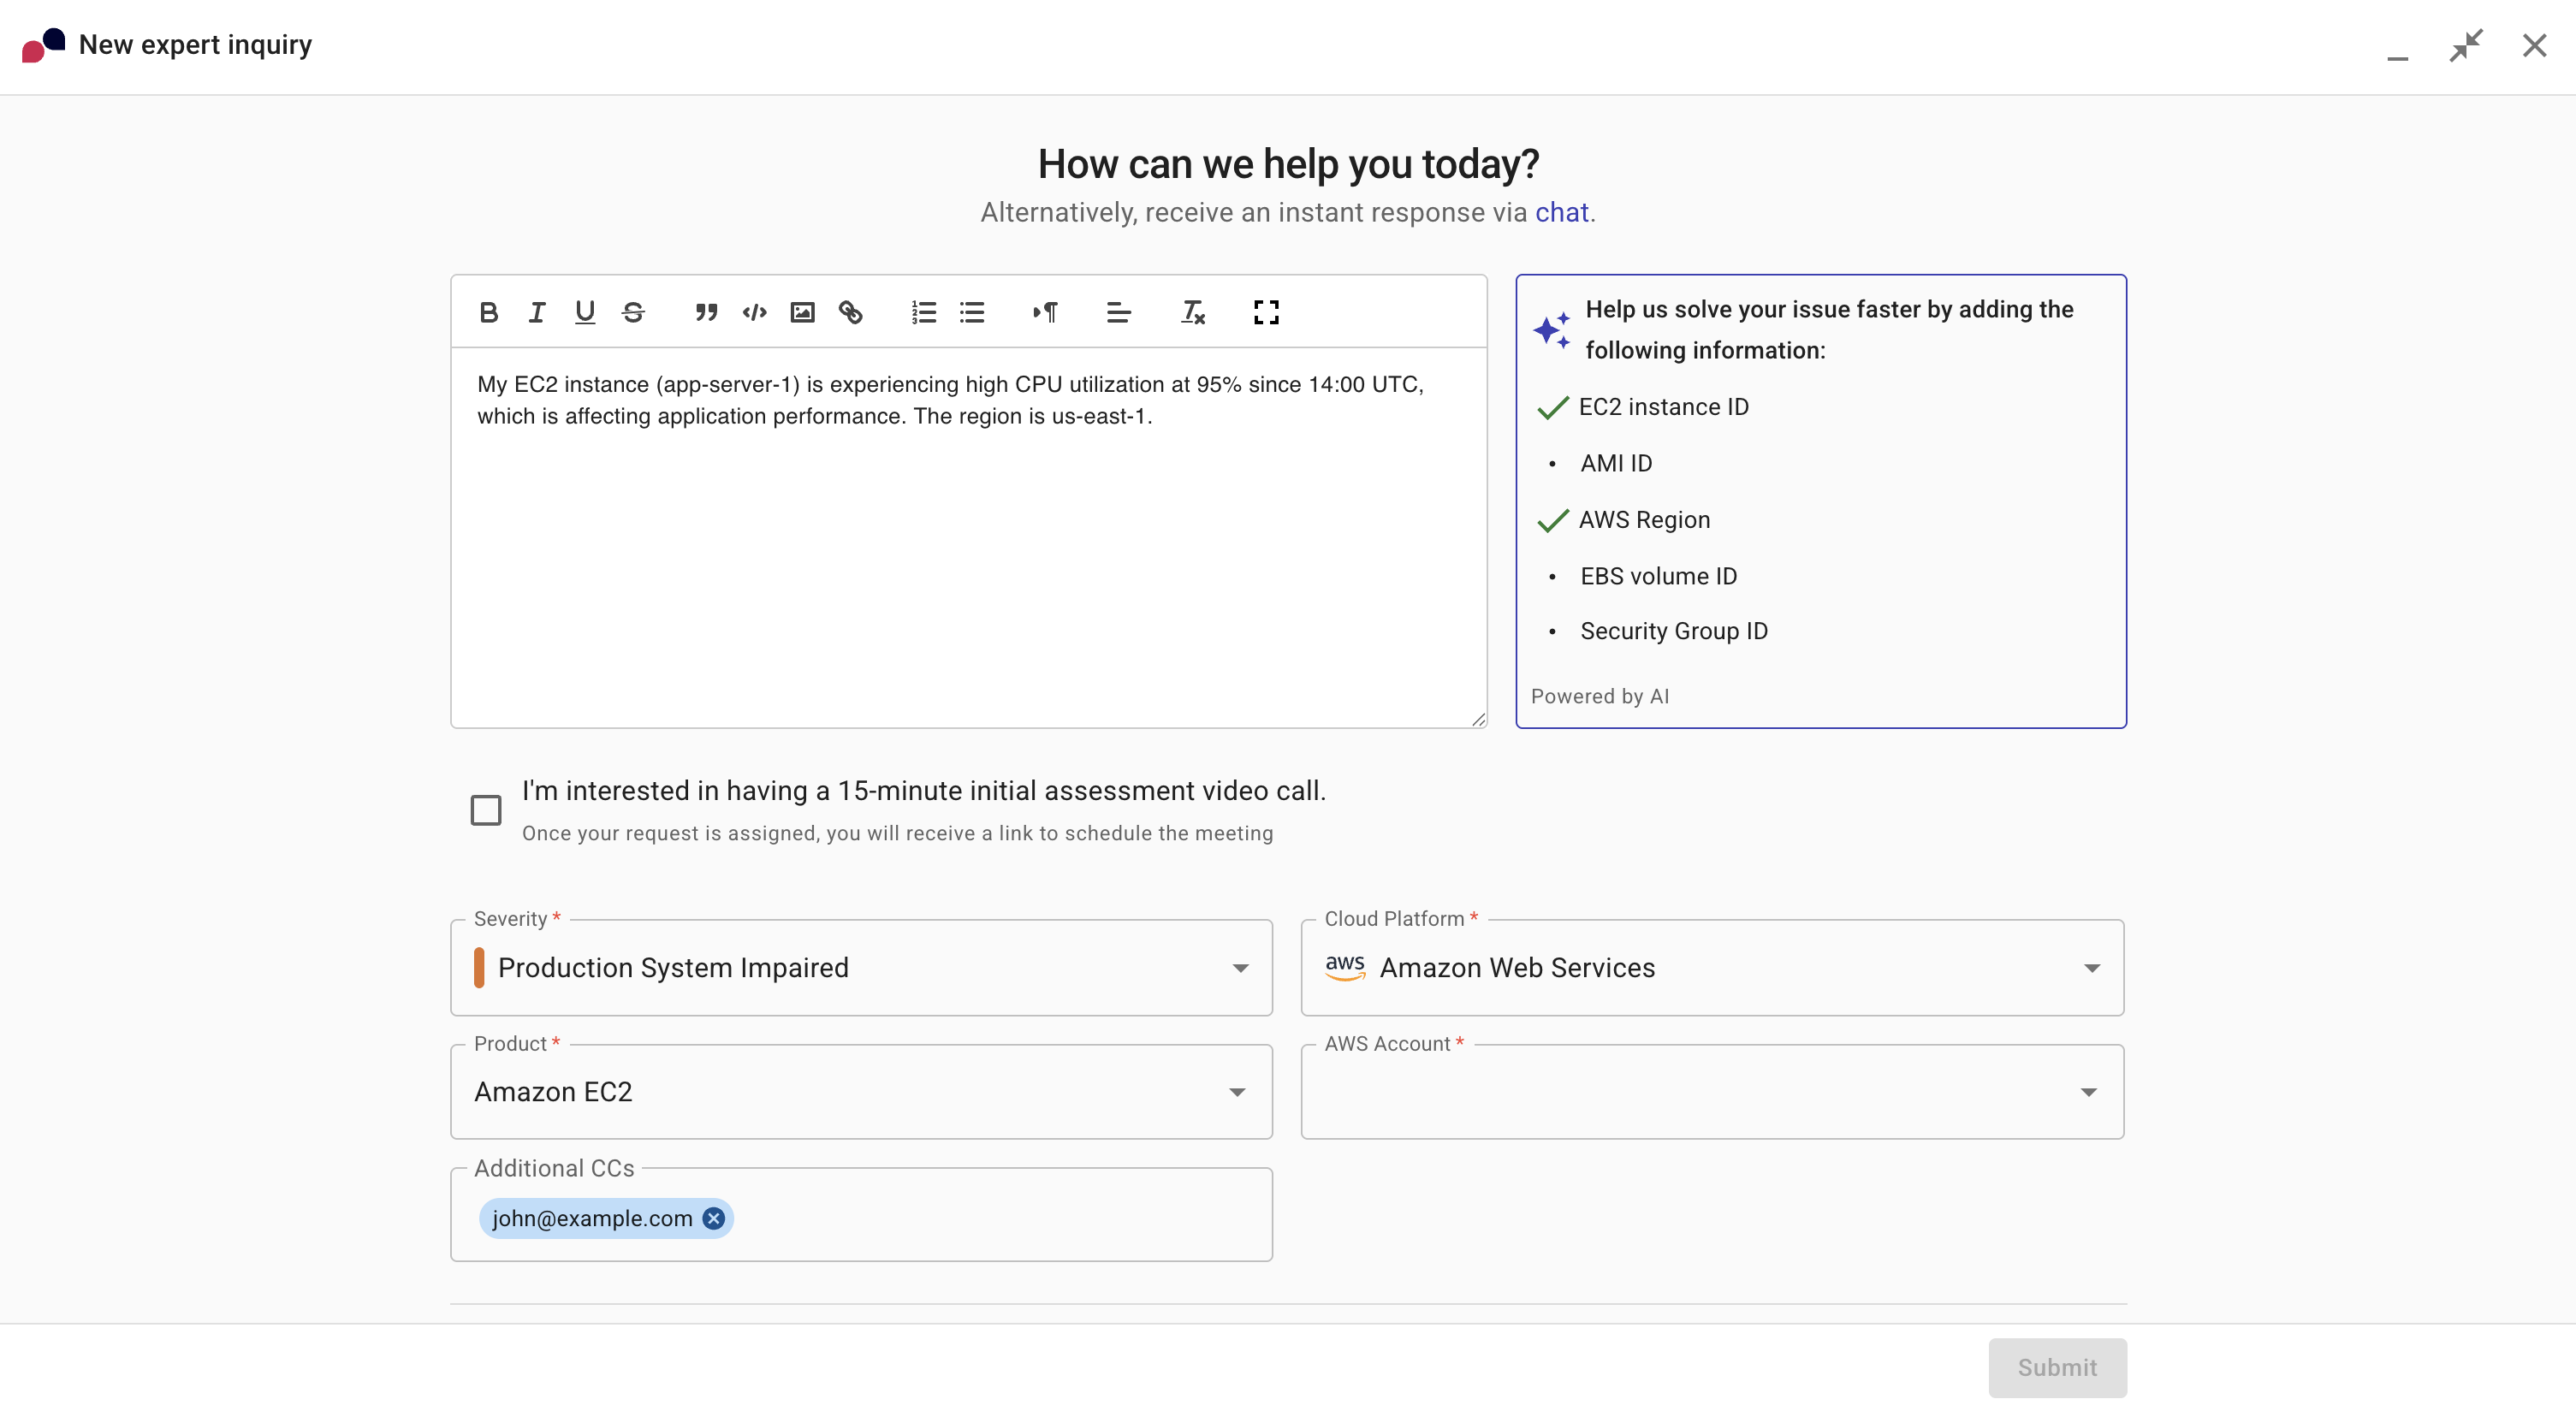
Task: Submit the expert inquiry
Action: [x=2056, y=1367]
